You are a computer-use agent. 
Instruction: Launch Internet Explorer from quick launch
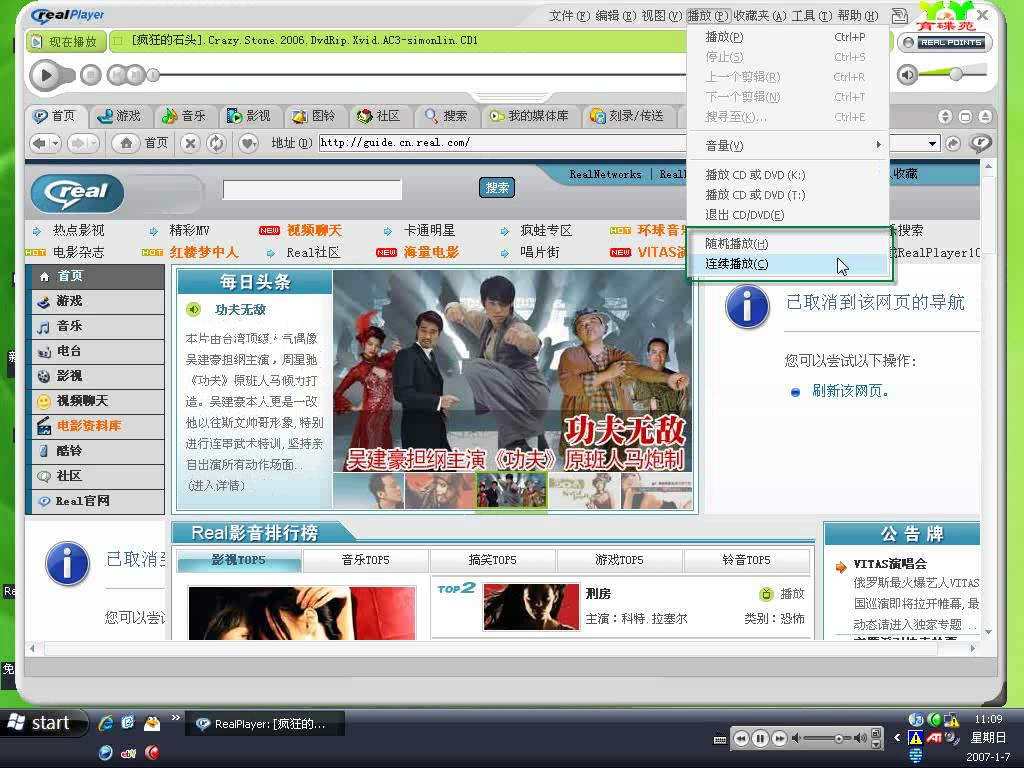tap(106, 723)
